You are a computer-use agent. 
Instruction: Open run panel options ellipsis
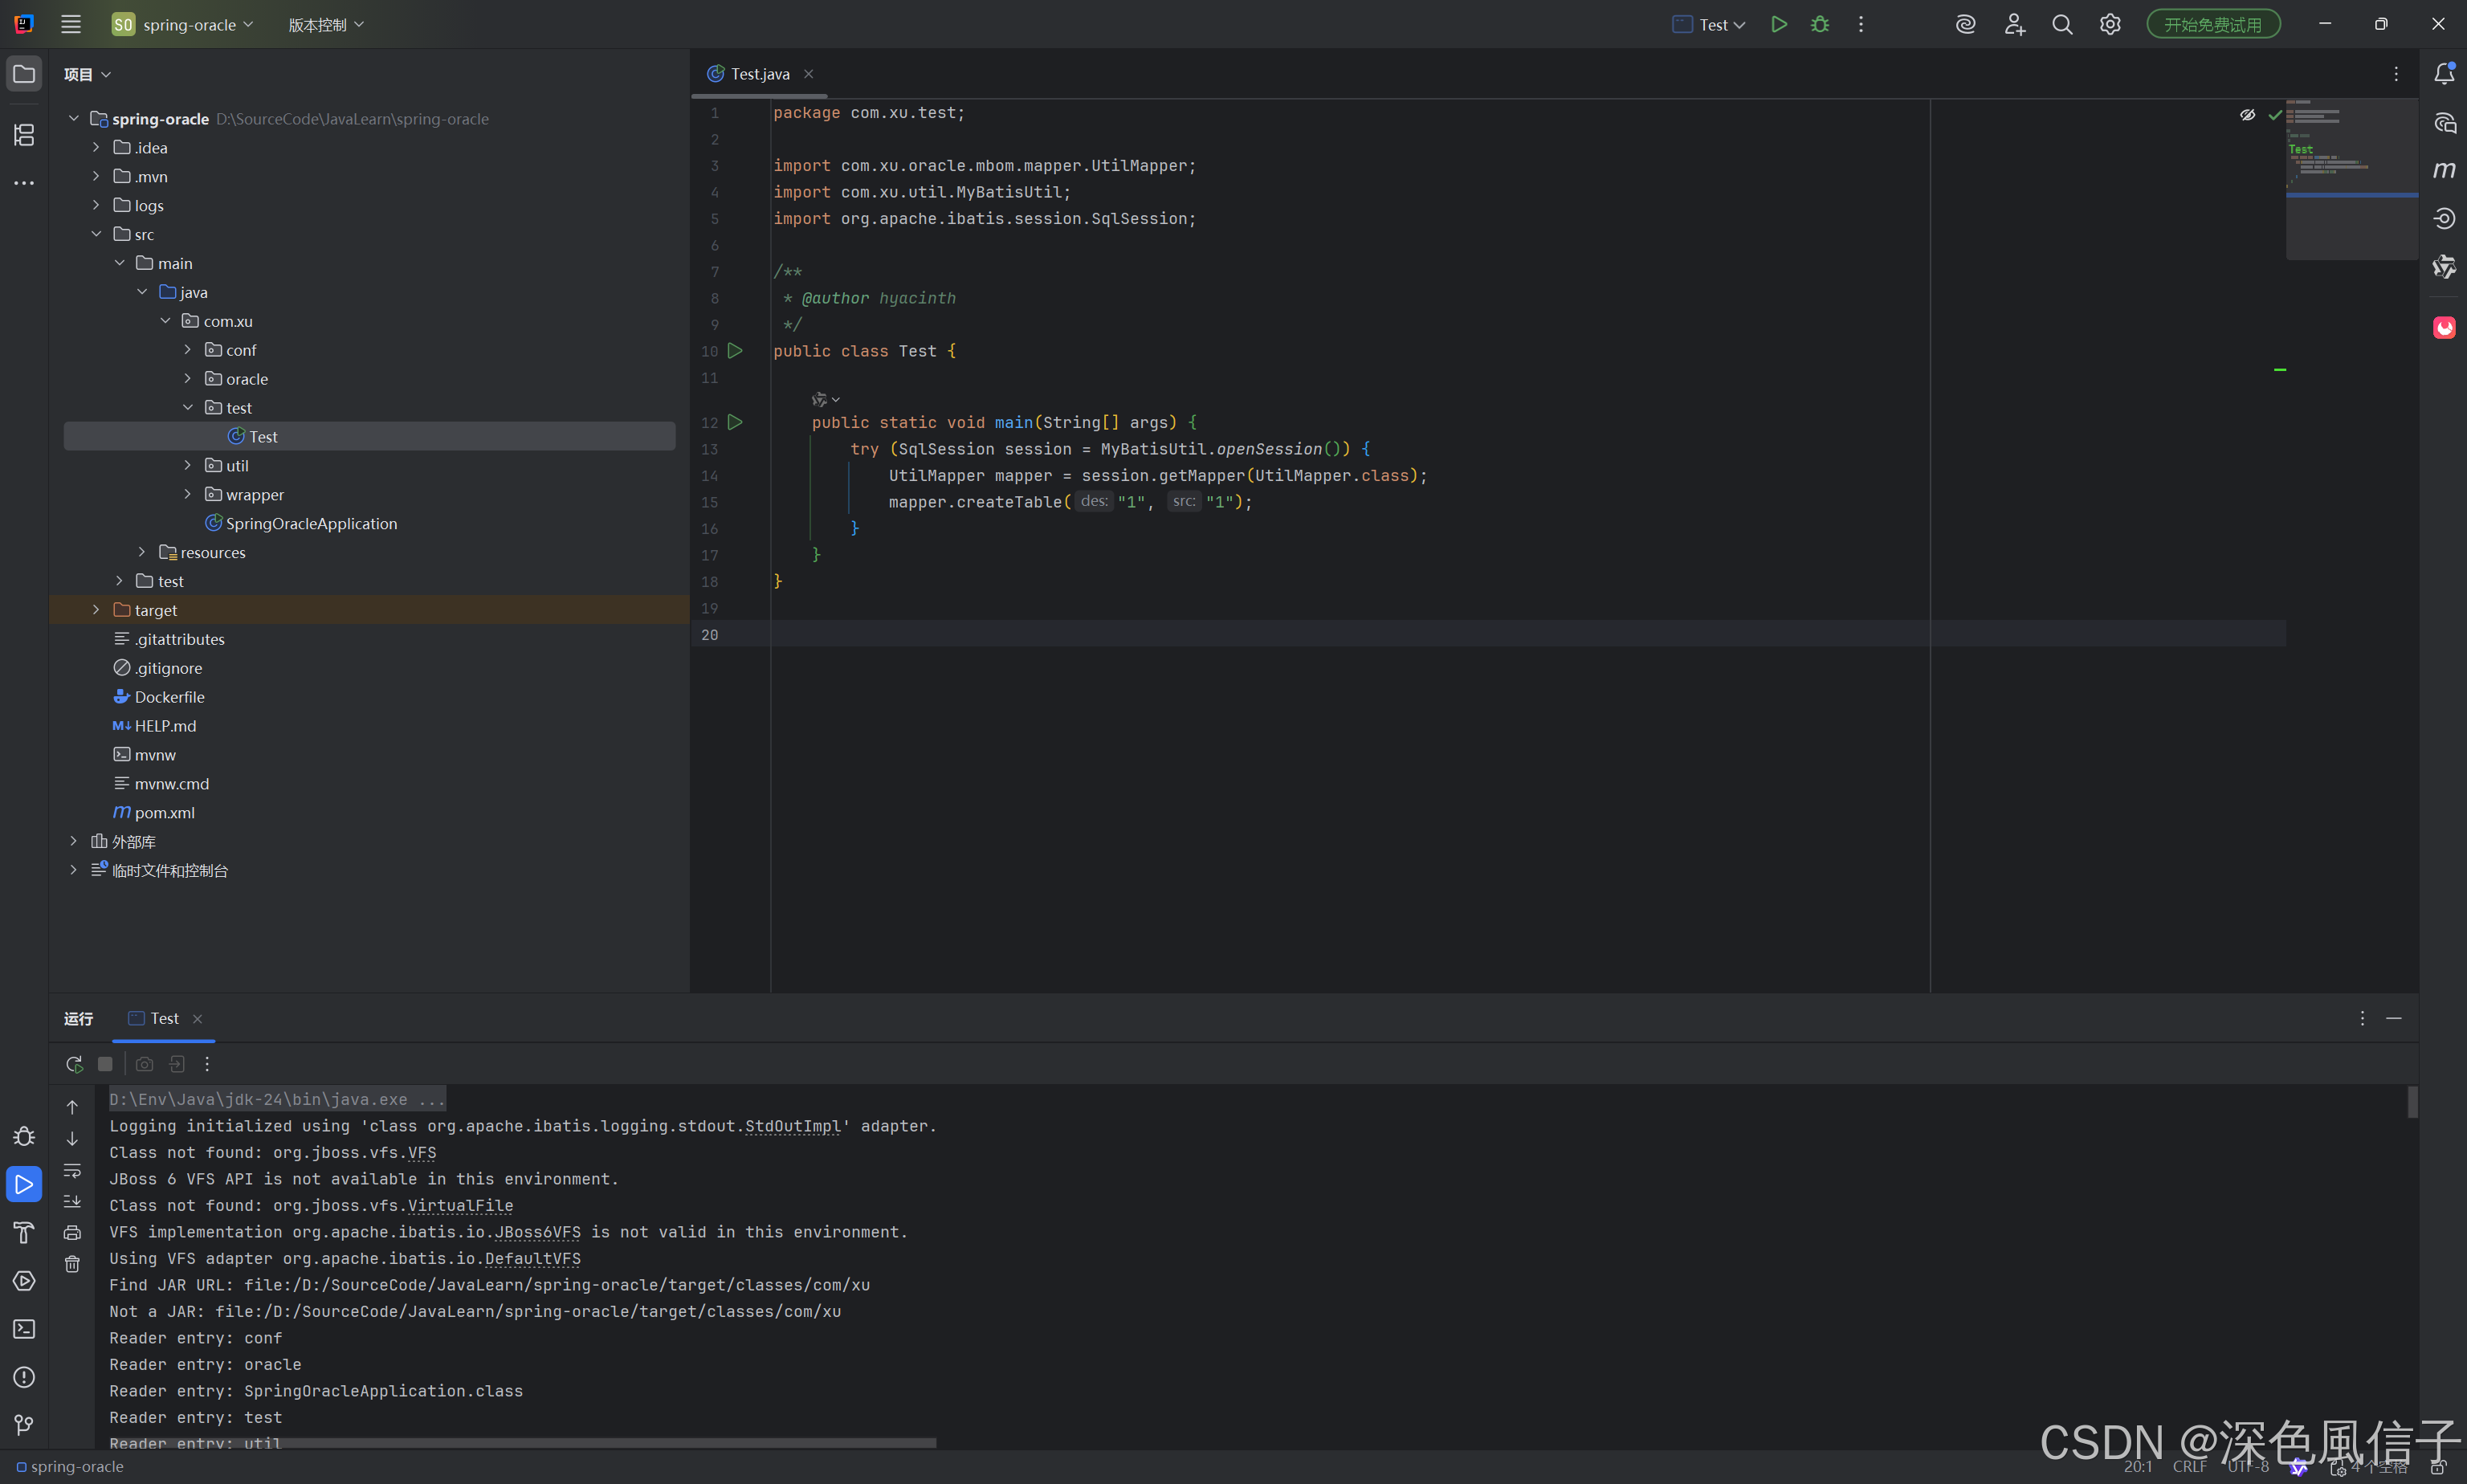[x=2362, y=1018]
